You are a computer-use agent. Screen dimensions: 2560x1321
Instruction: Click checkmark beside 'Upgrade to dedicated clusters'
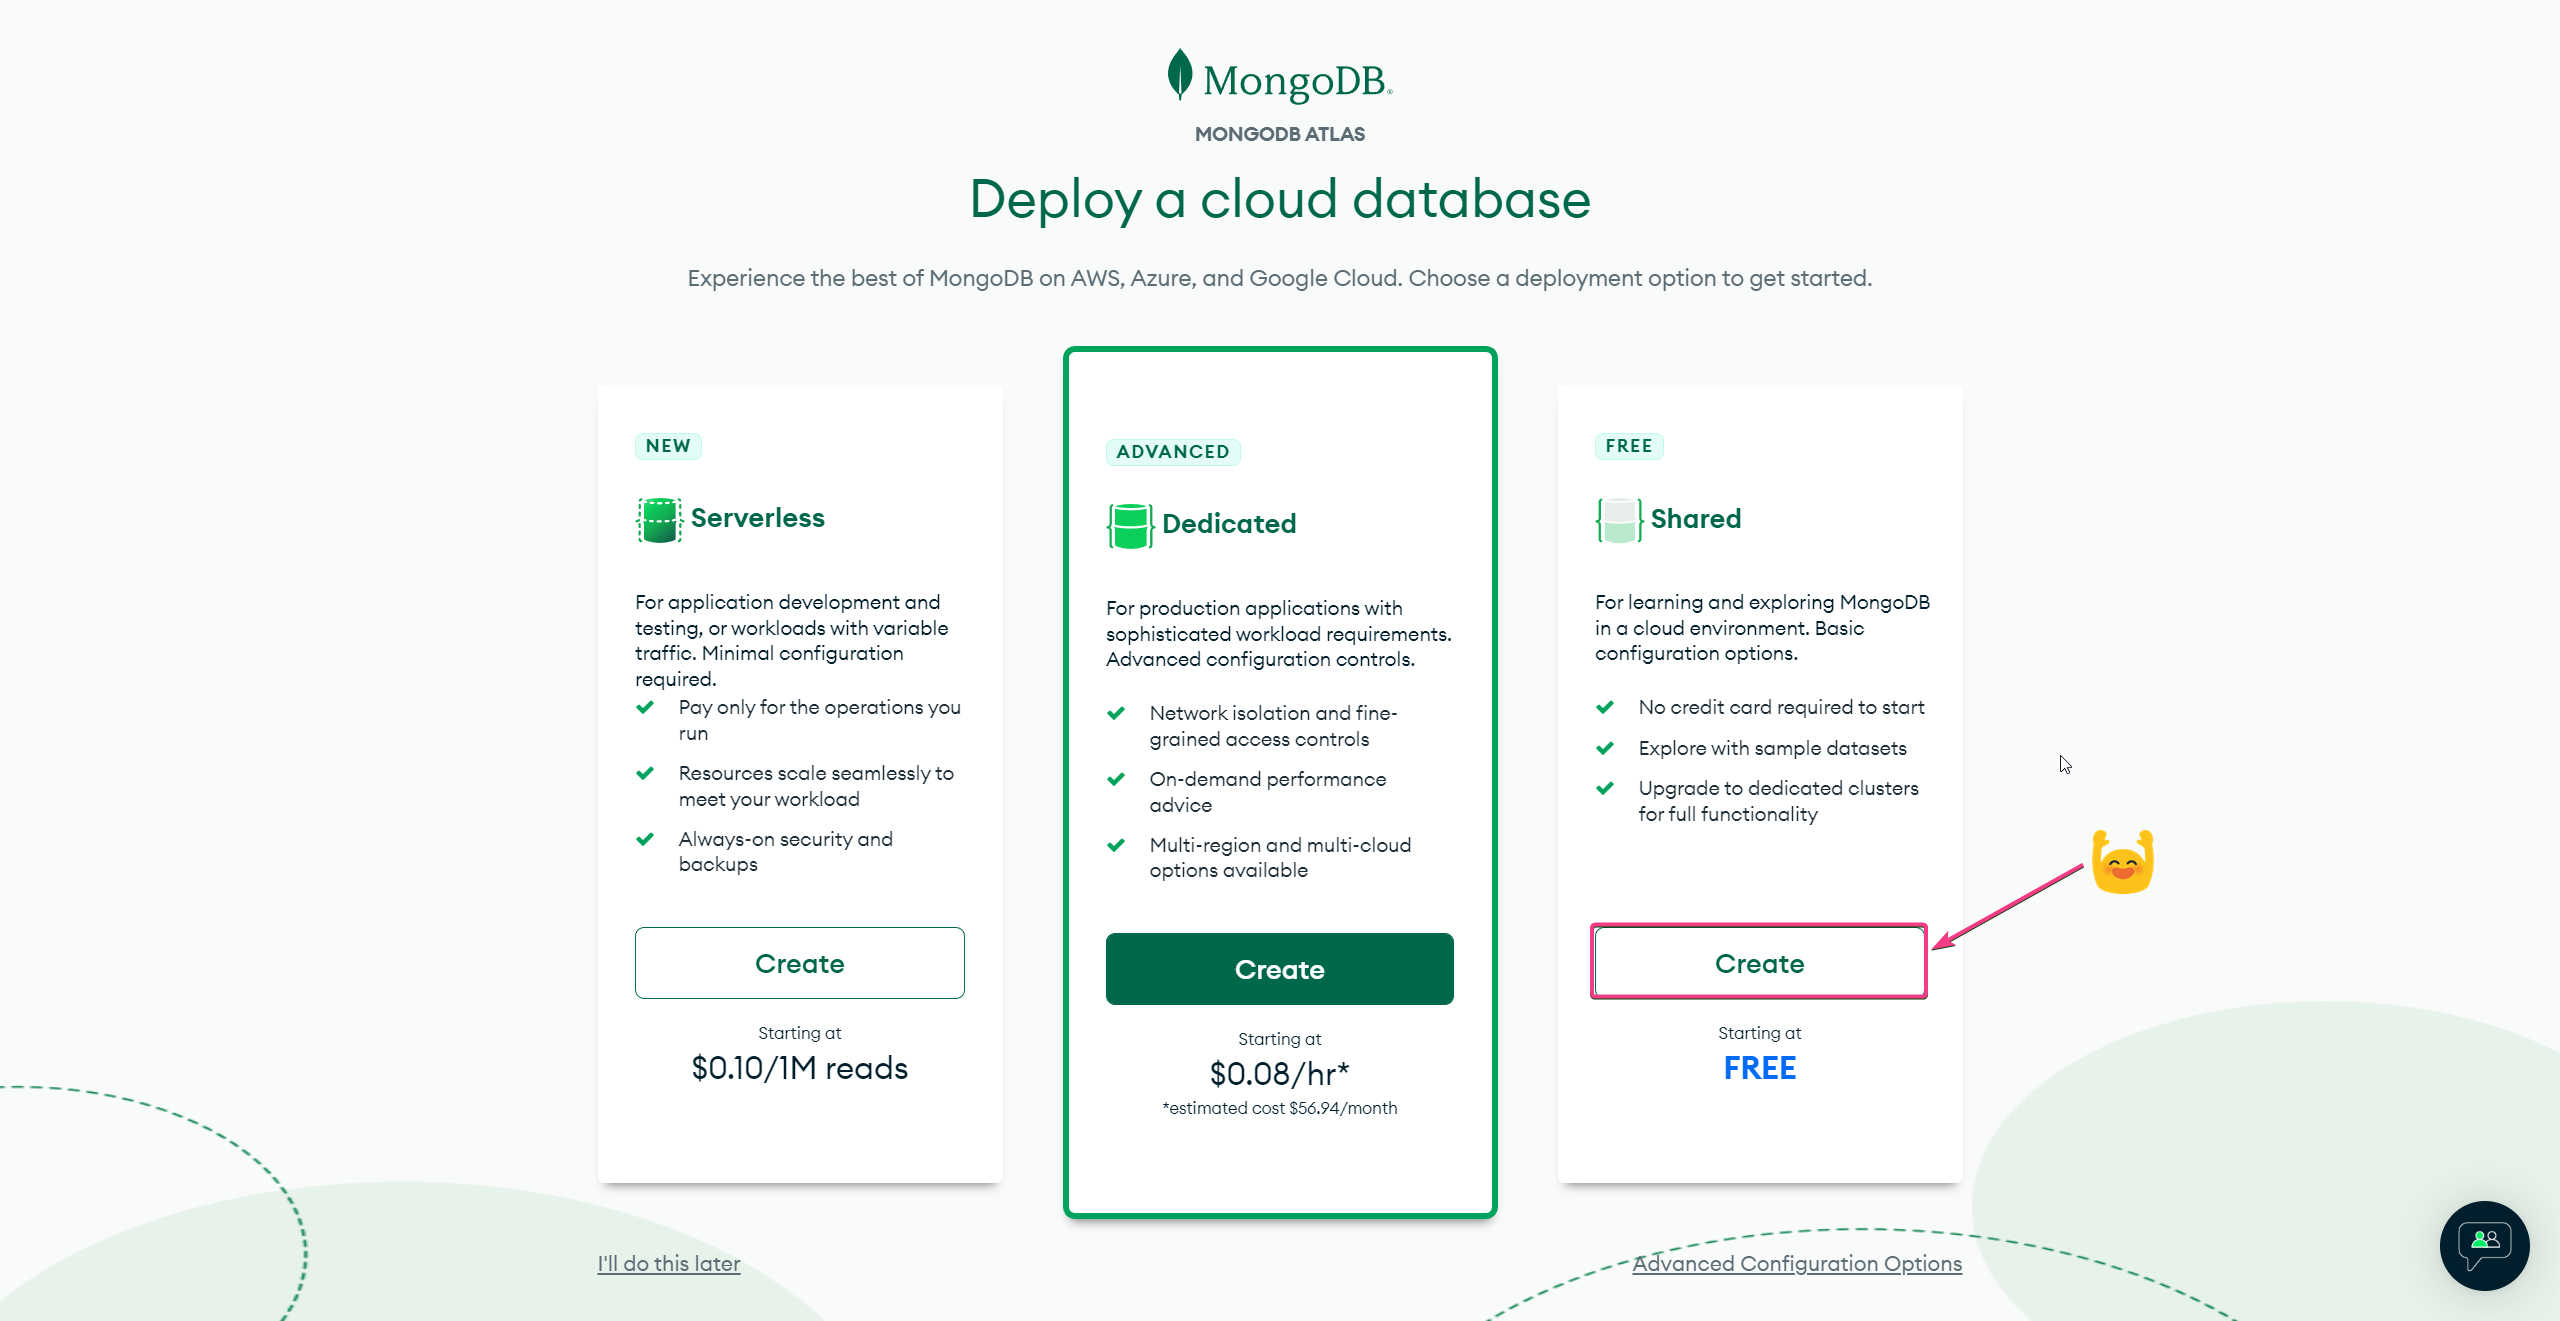[1605, 788]
